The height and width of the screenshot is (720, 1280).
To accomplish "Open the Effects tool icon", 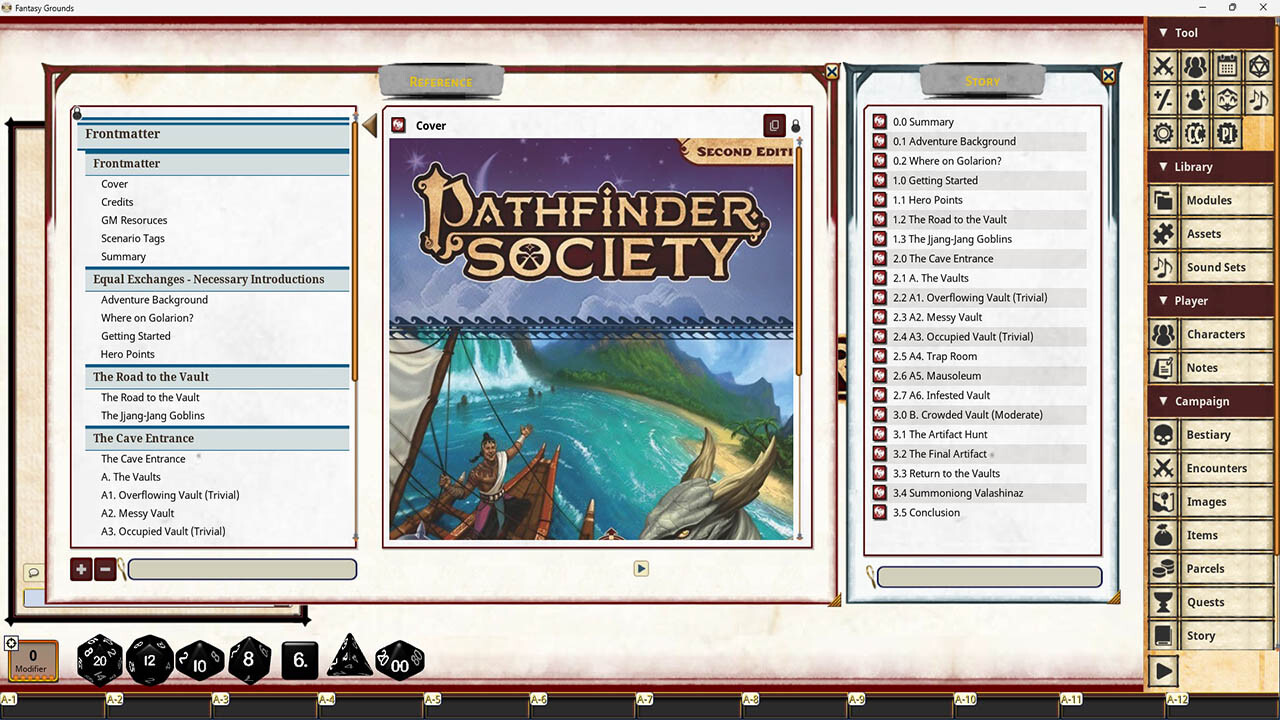I will 1196,99.
